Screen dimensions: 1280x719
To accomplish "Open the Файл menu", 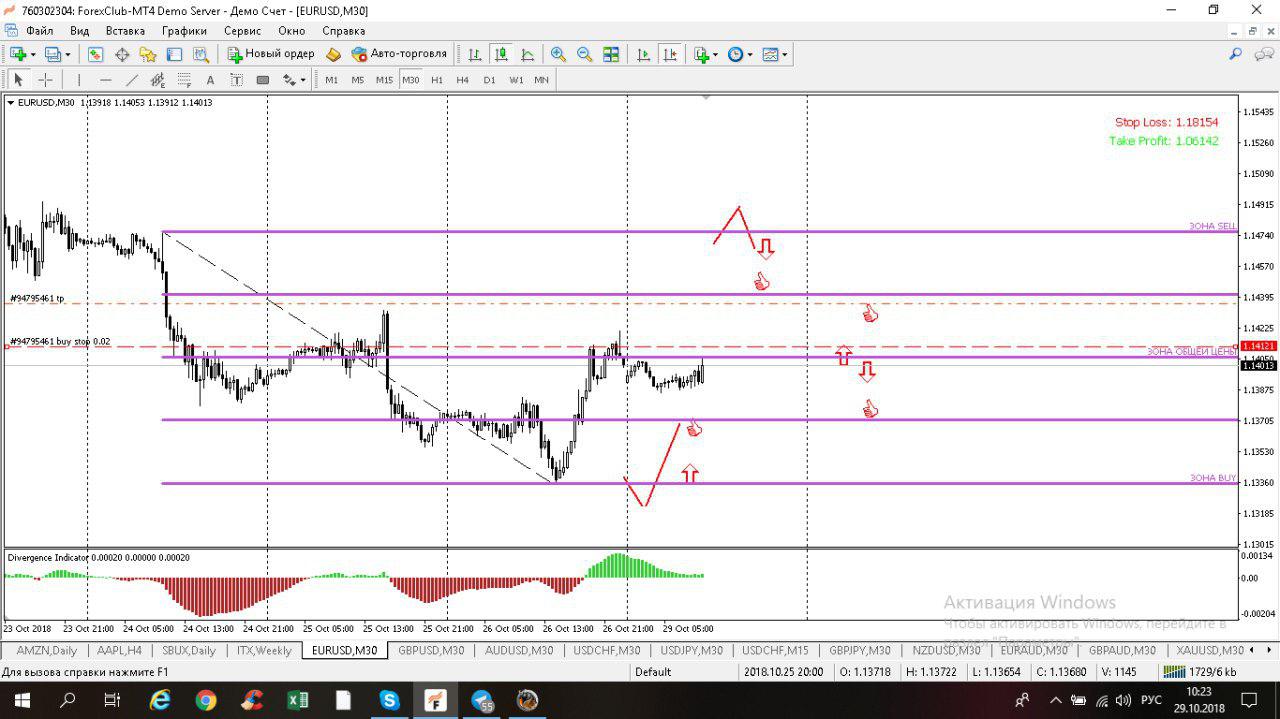I will (x=40, y=31).
